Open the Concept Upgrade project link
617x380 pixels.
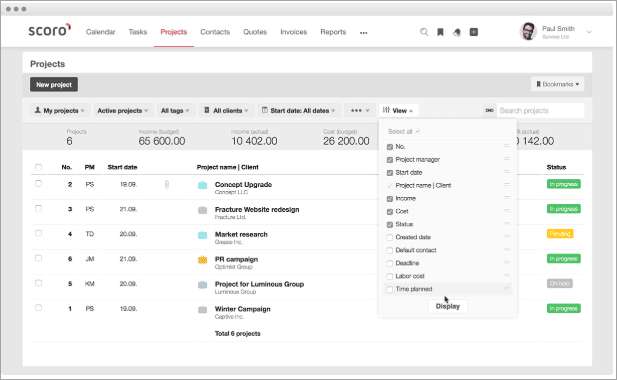coord(243,184)
